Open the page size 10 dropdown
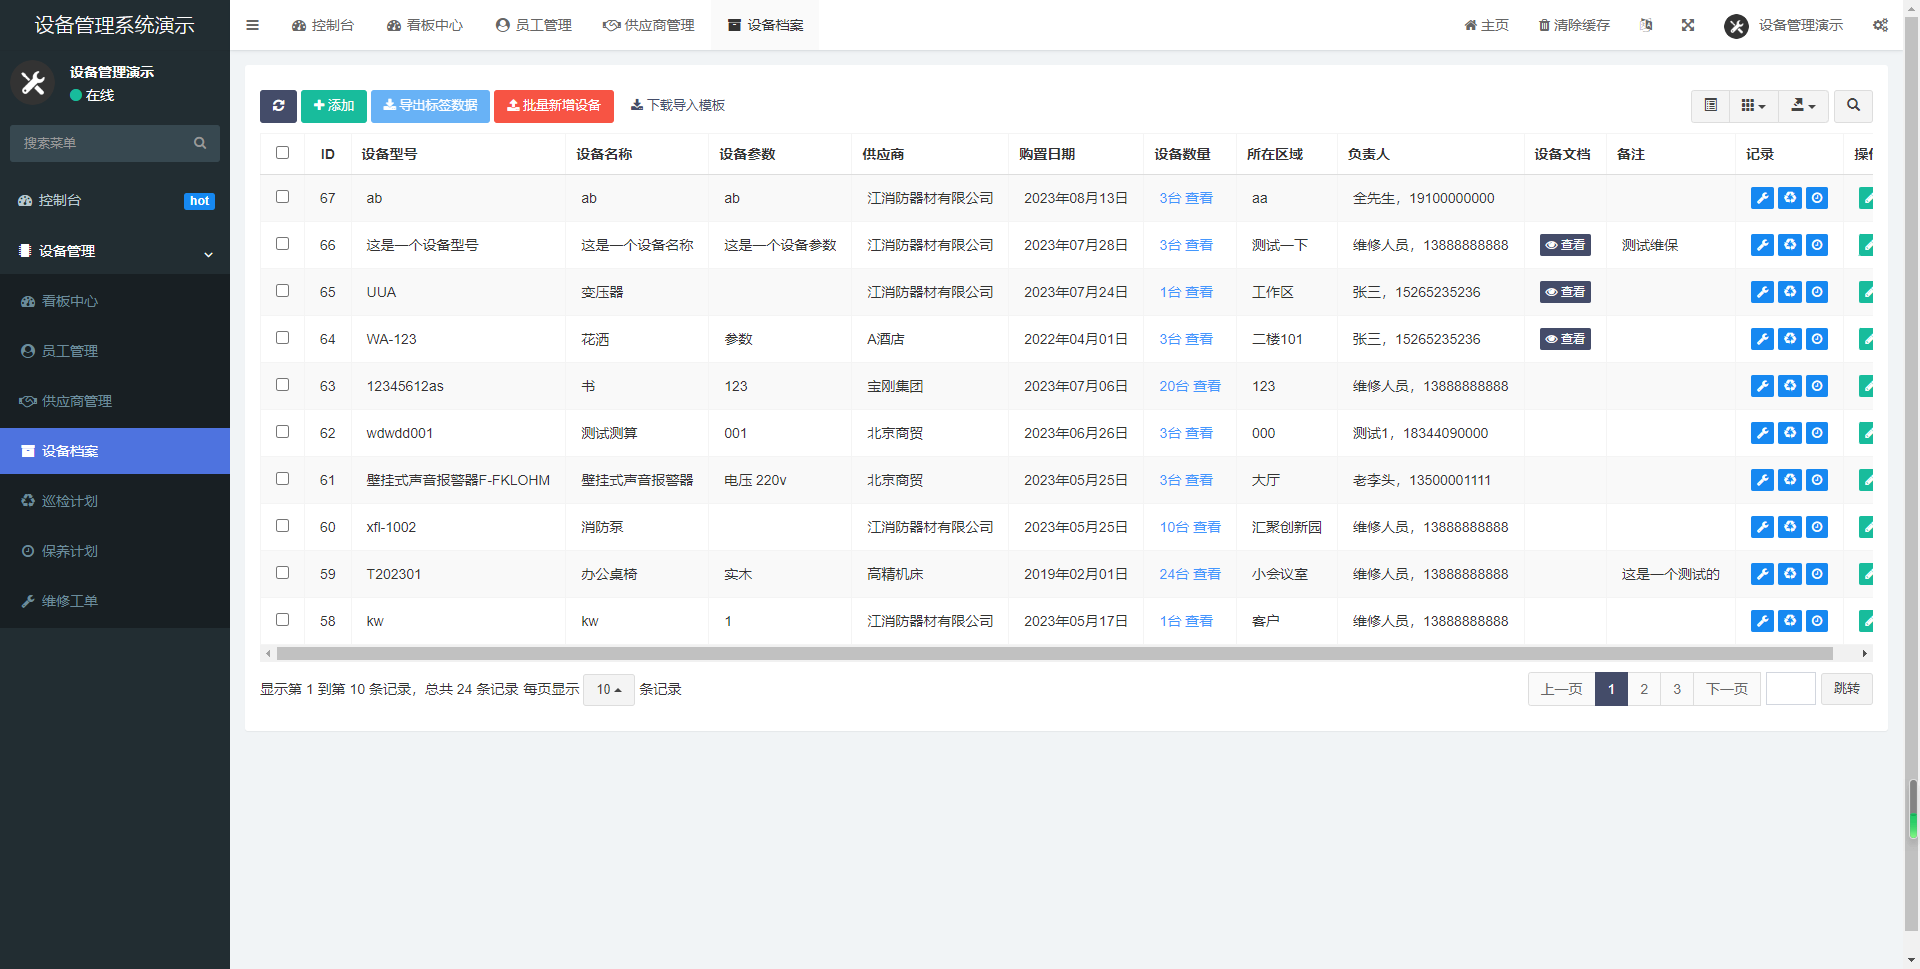Viewport: 1920px width, 969px height. click(609, 689)
